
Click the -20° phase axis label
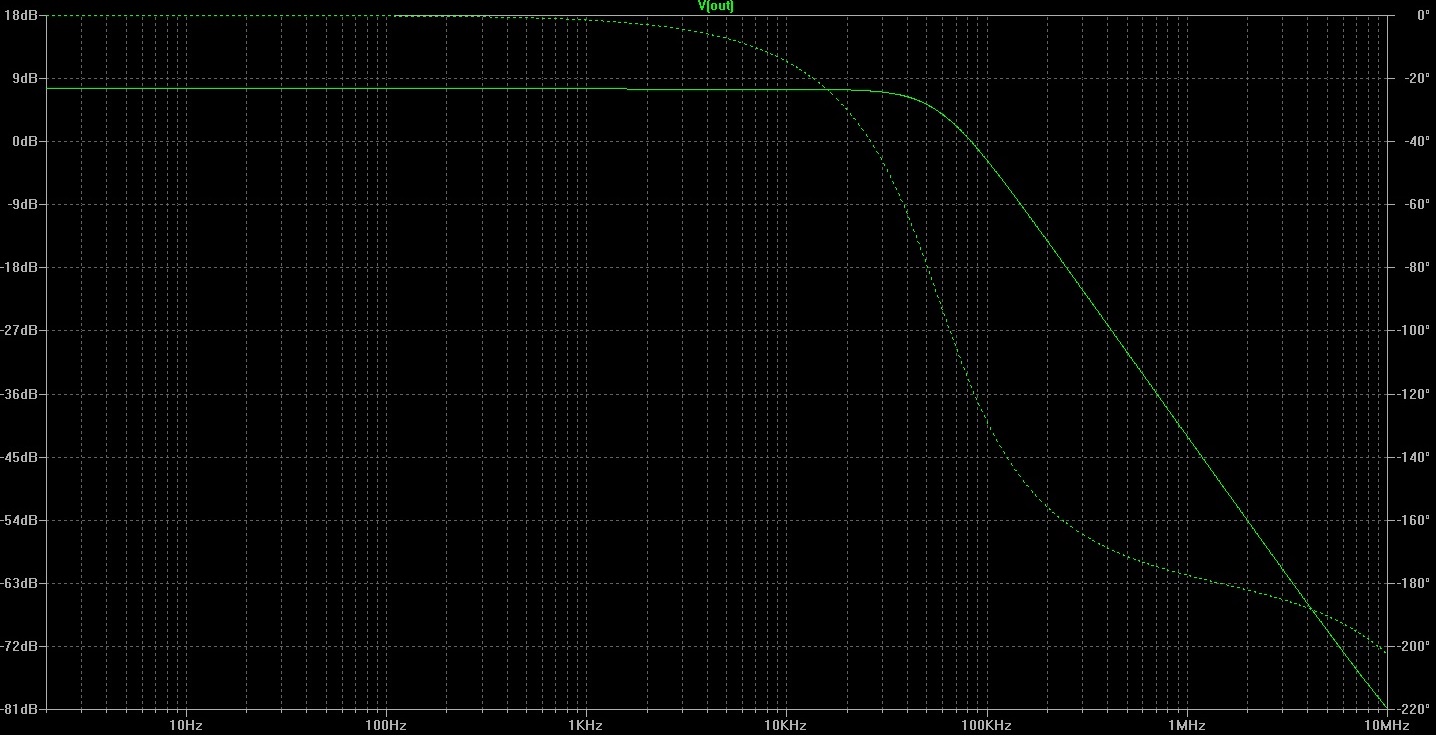click(1416, 78)
